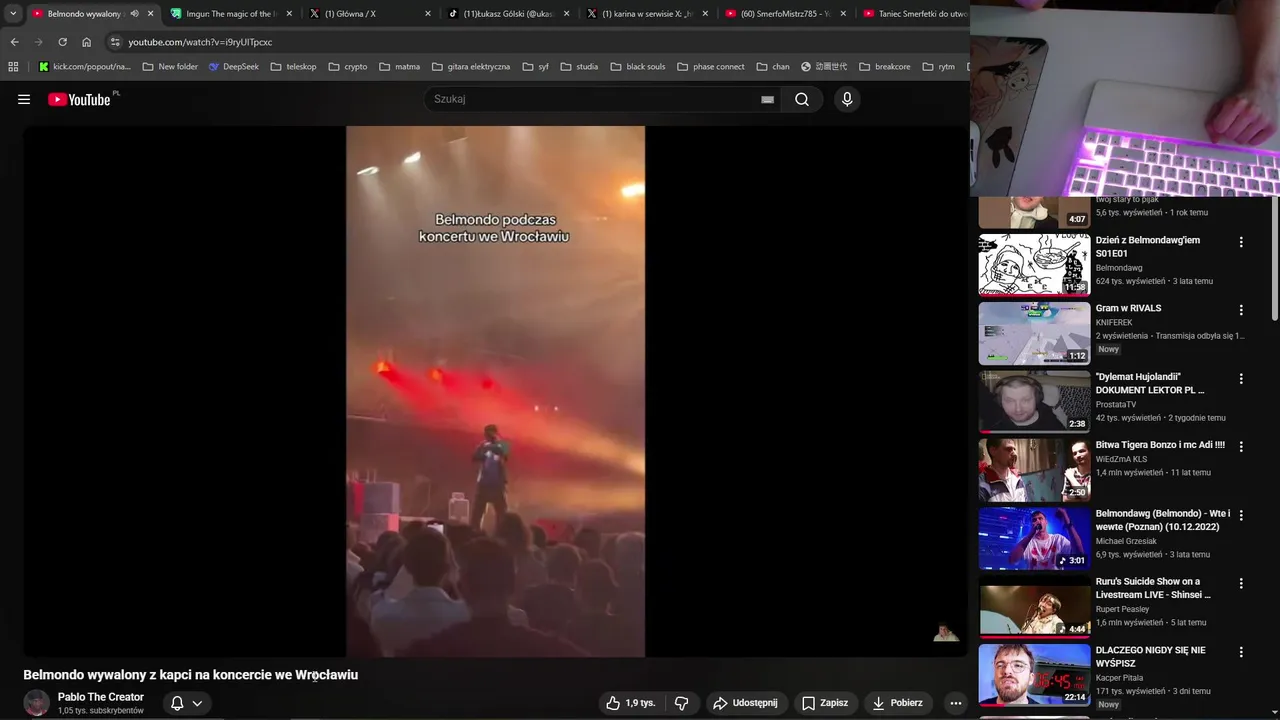Open options menu for Dylemat Hujolandii video
This screenshot has width=1280, height=720.
(x=1241, y=379)
